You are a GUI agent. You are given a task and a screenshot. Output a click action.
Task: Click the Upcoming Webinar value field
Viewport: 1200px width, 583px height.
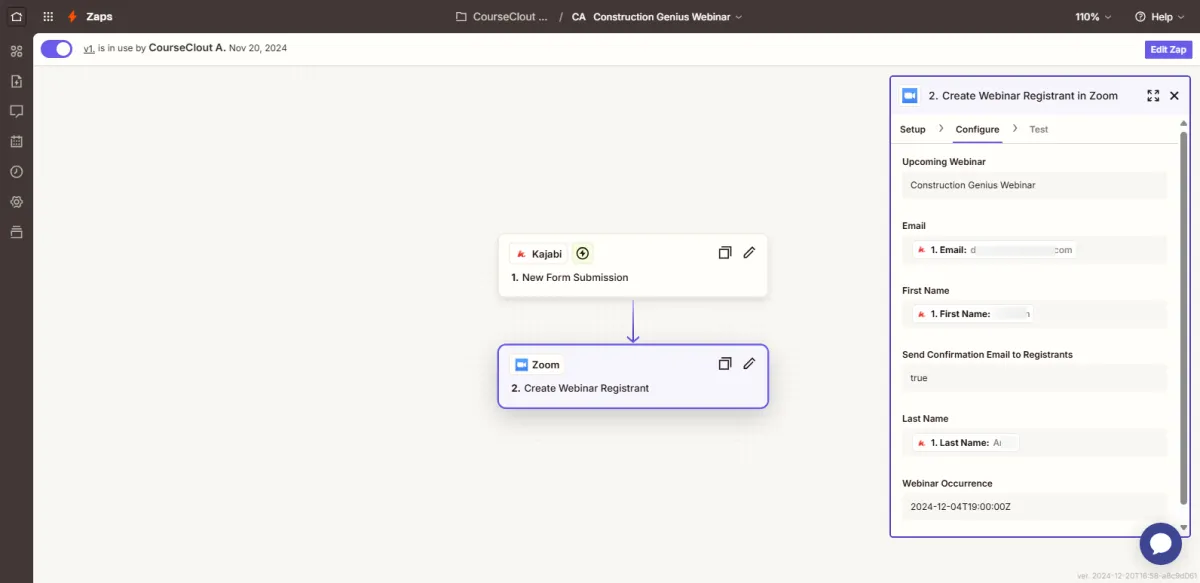1034,185
